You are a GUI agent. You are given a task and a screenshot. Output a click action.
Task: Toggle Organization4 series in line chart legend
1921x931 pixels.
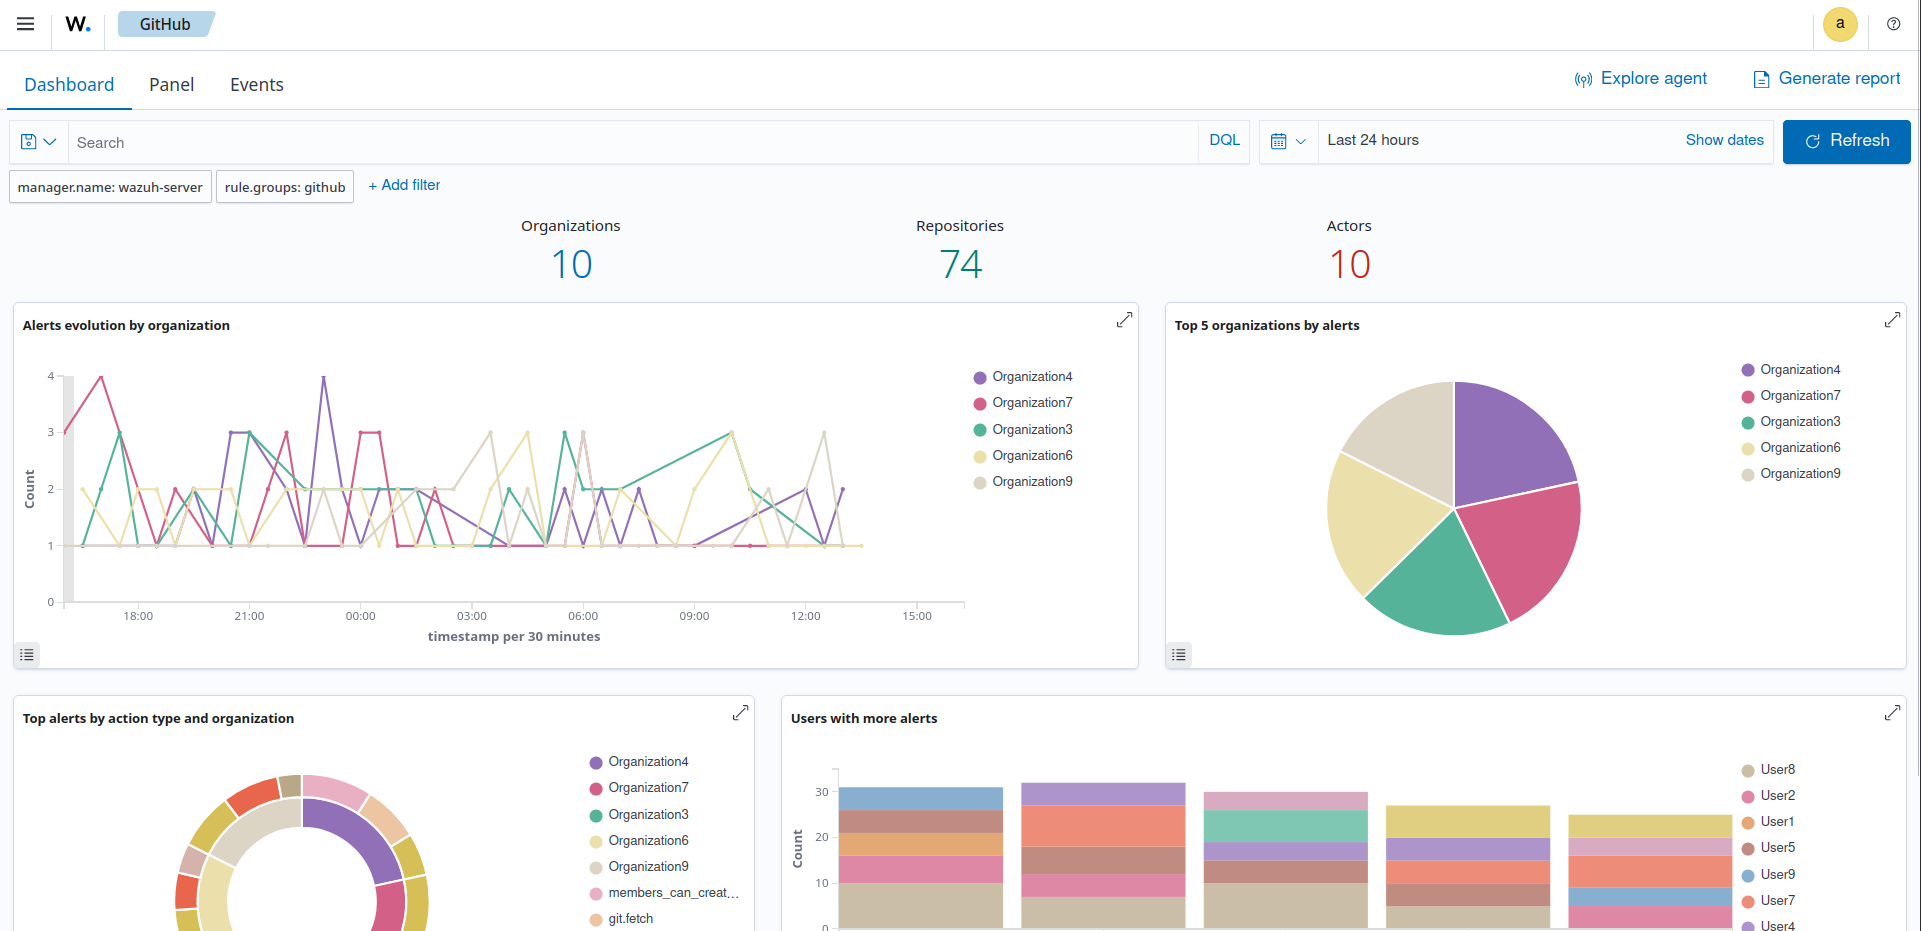(x=1031, y=377)
